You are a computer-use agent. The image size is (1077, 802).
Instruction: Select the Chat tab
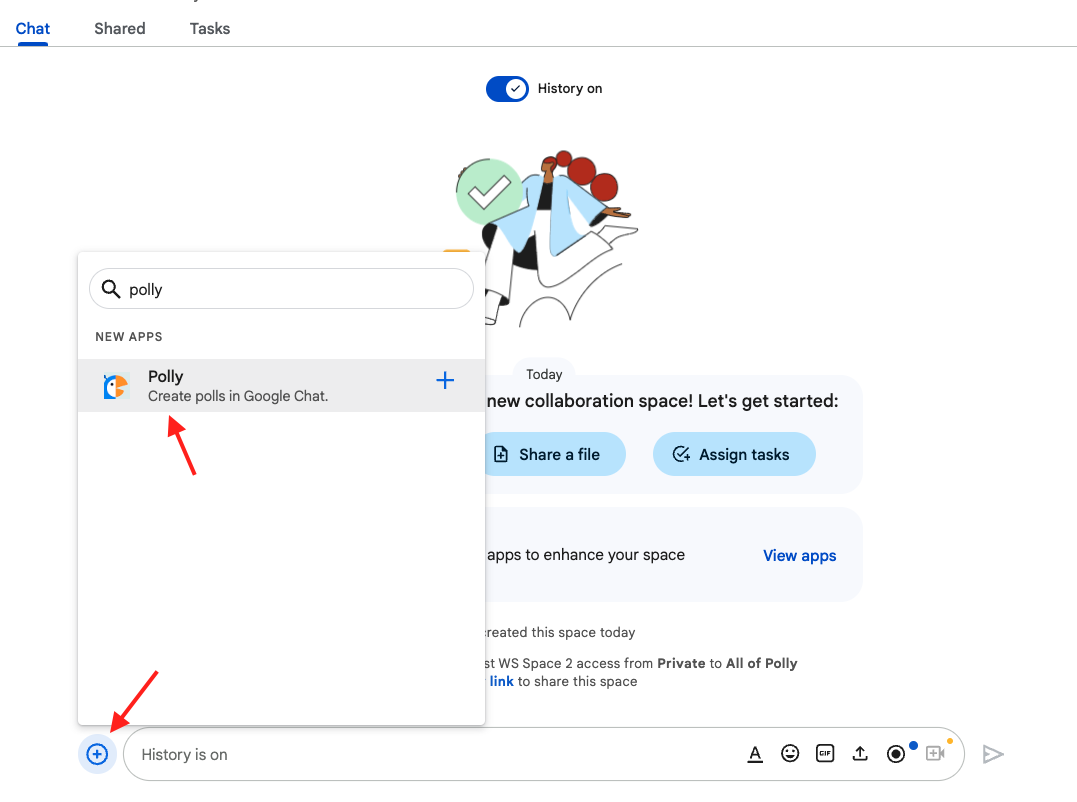coord(33,29)
